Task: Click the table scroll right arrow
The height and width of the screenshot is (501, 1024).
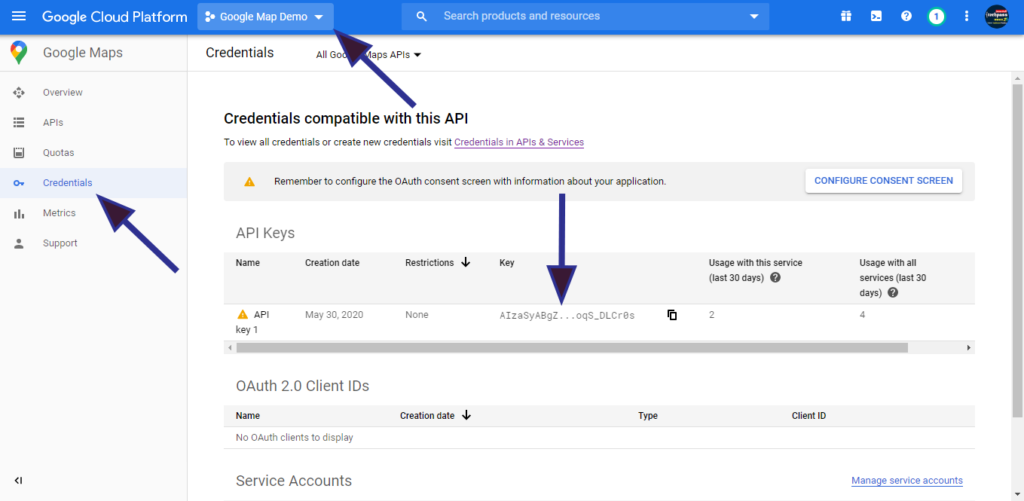Action: click(968, 348)
